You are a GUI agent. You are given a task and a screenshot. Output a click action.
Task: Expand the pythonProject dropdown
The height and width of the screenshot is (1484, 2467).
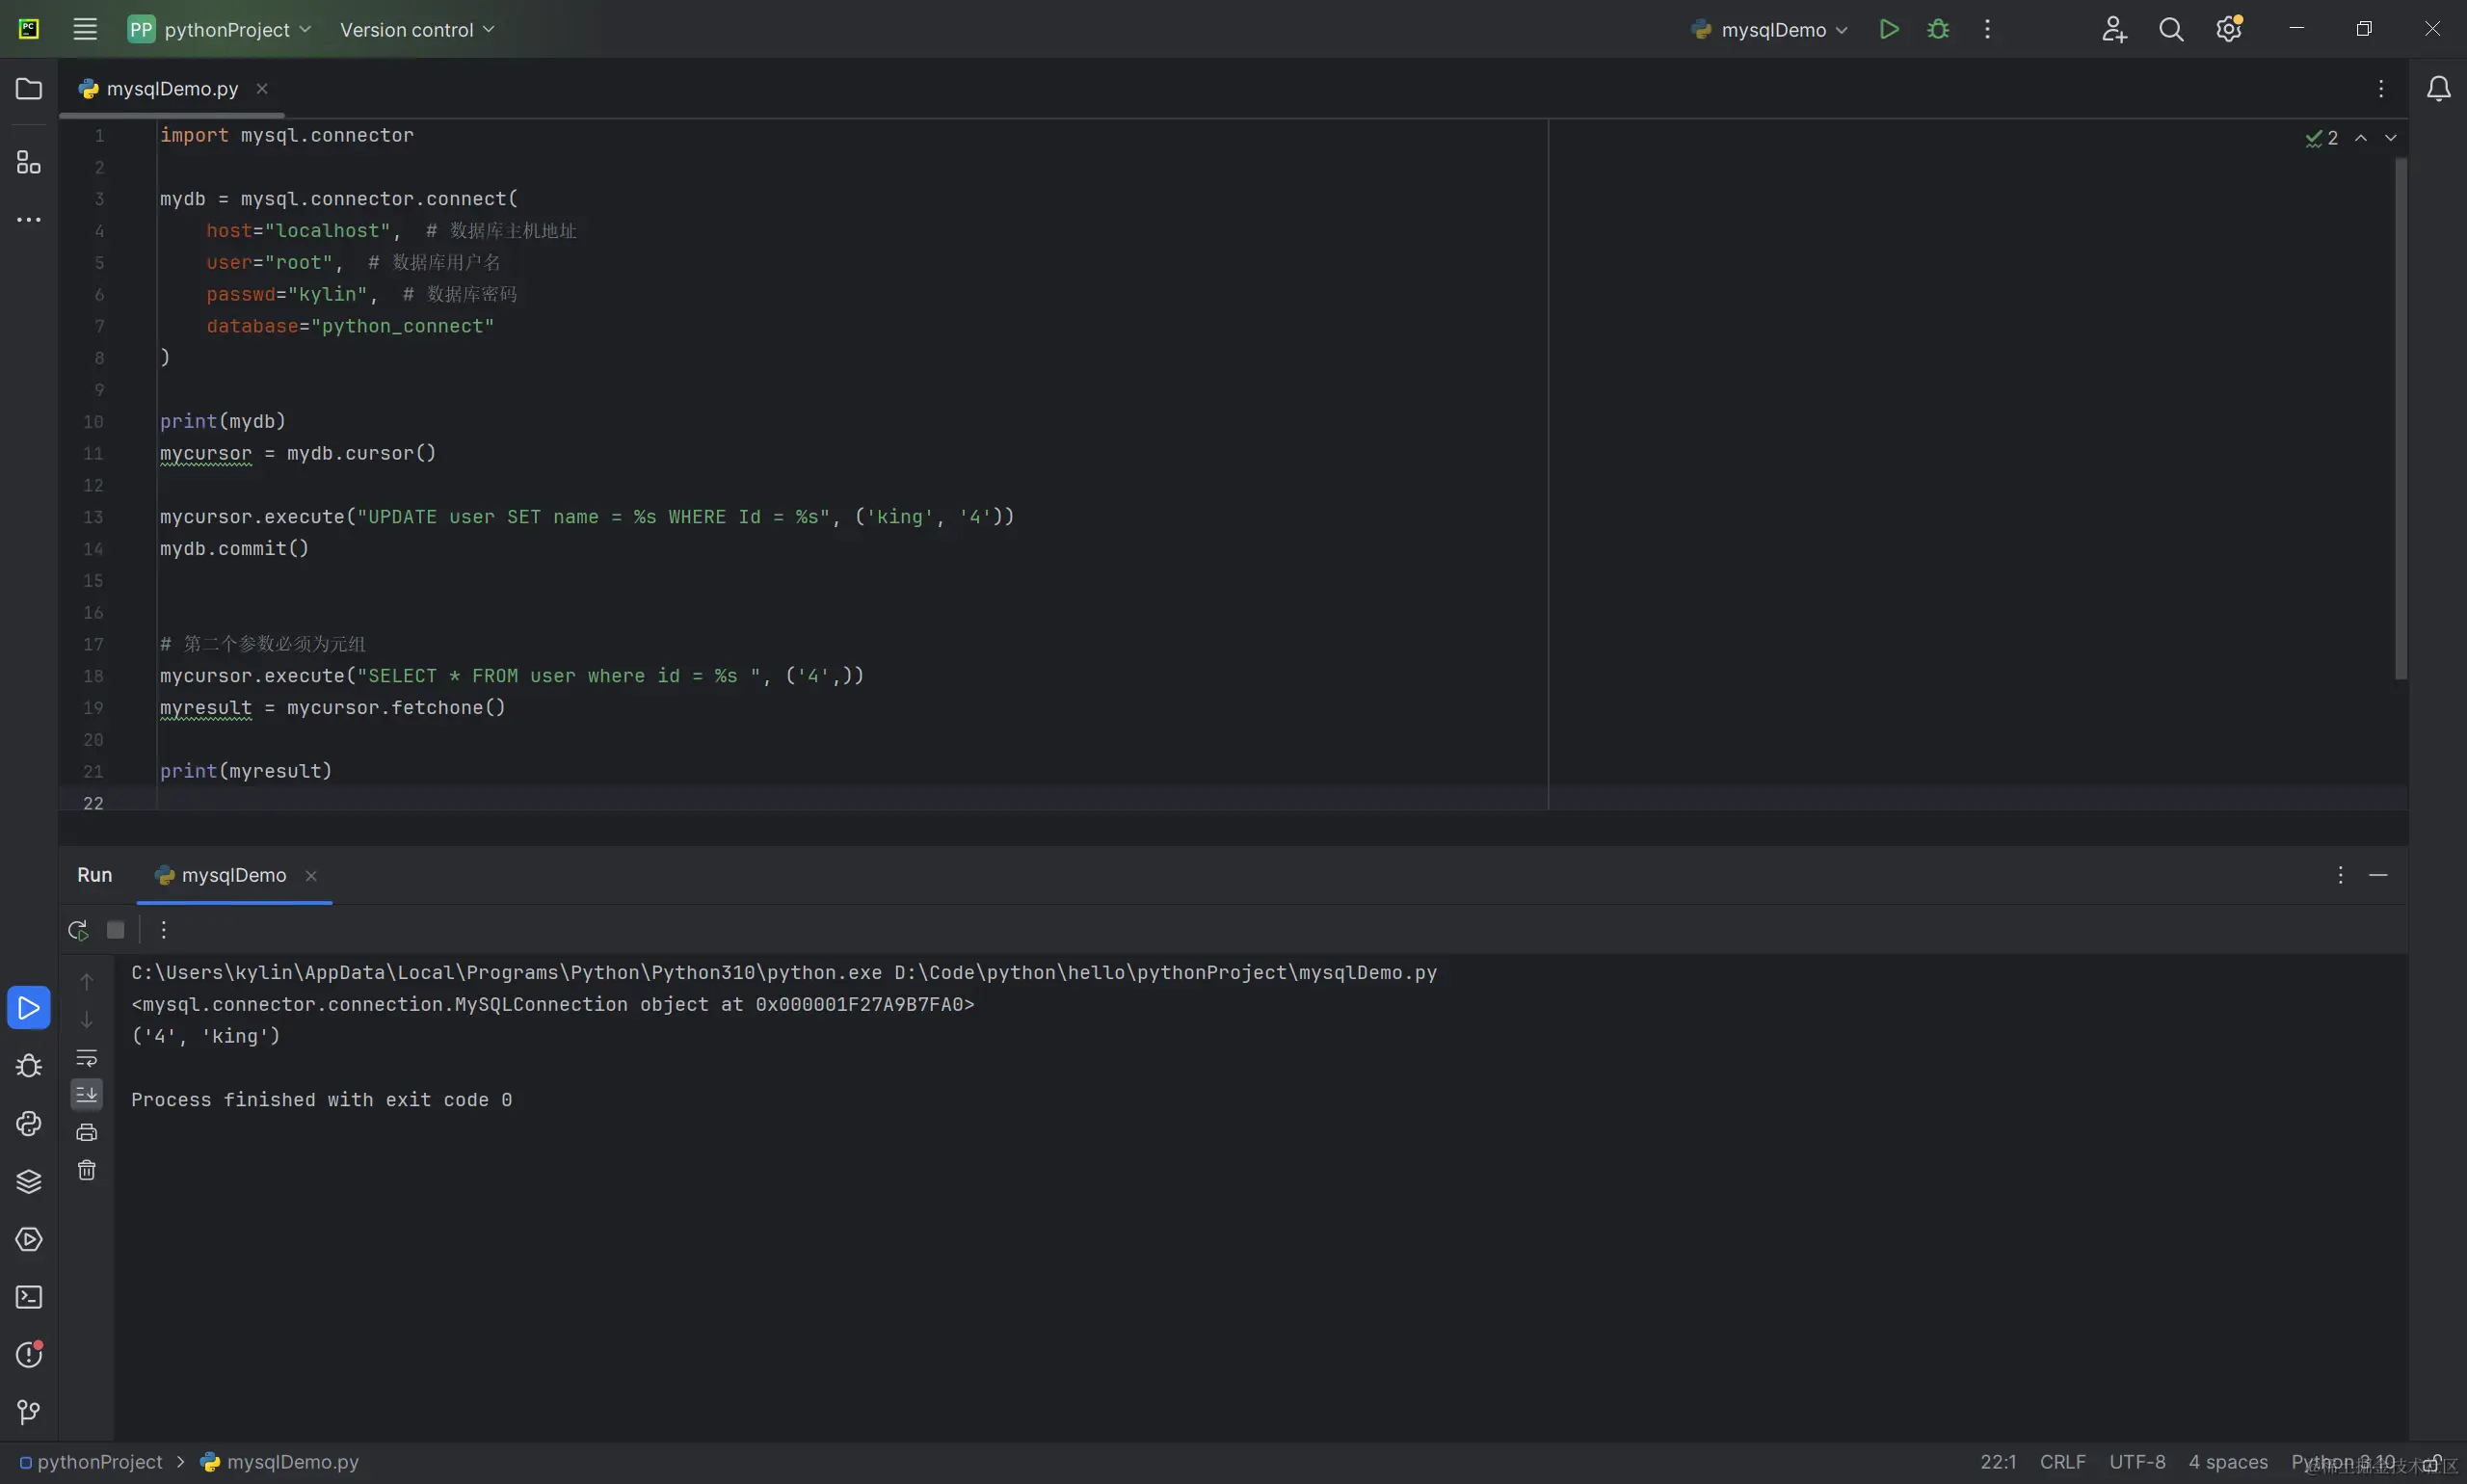tap(220, 29)
